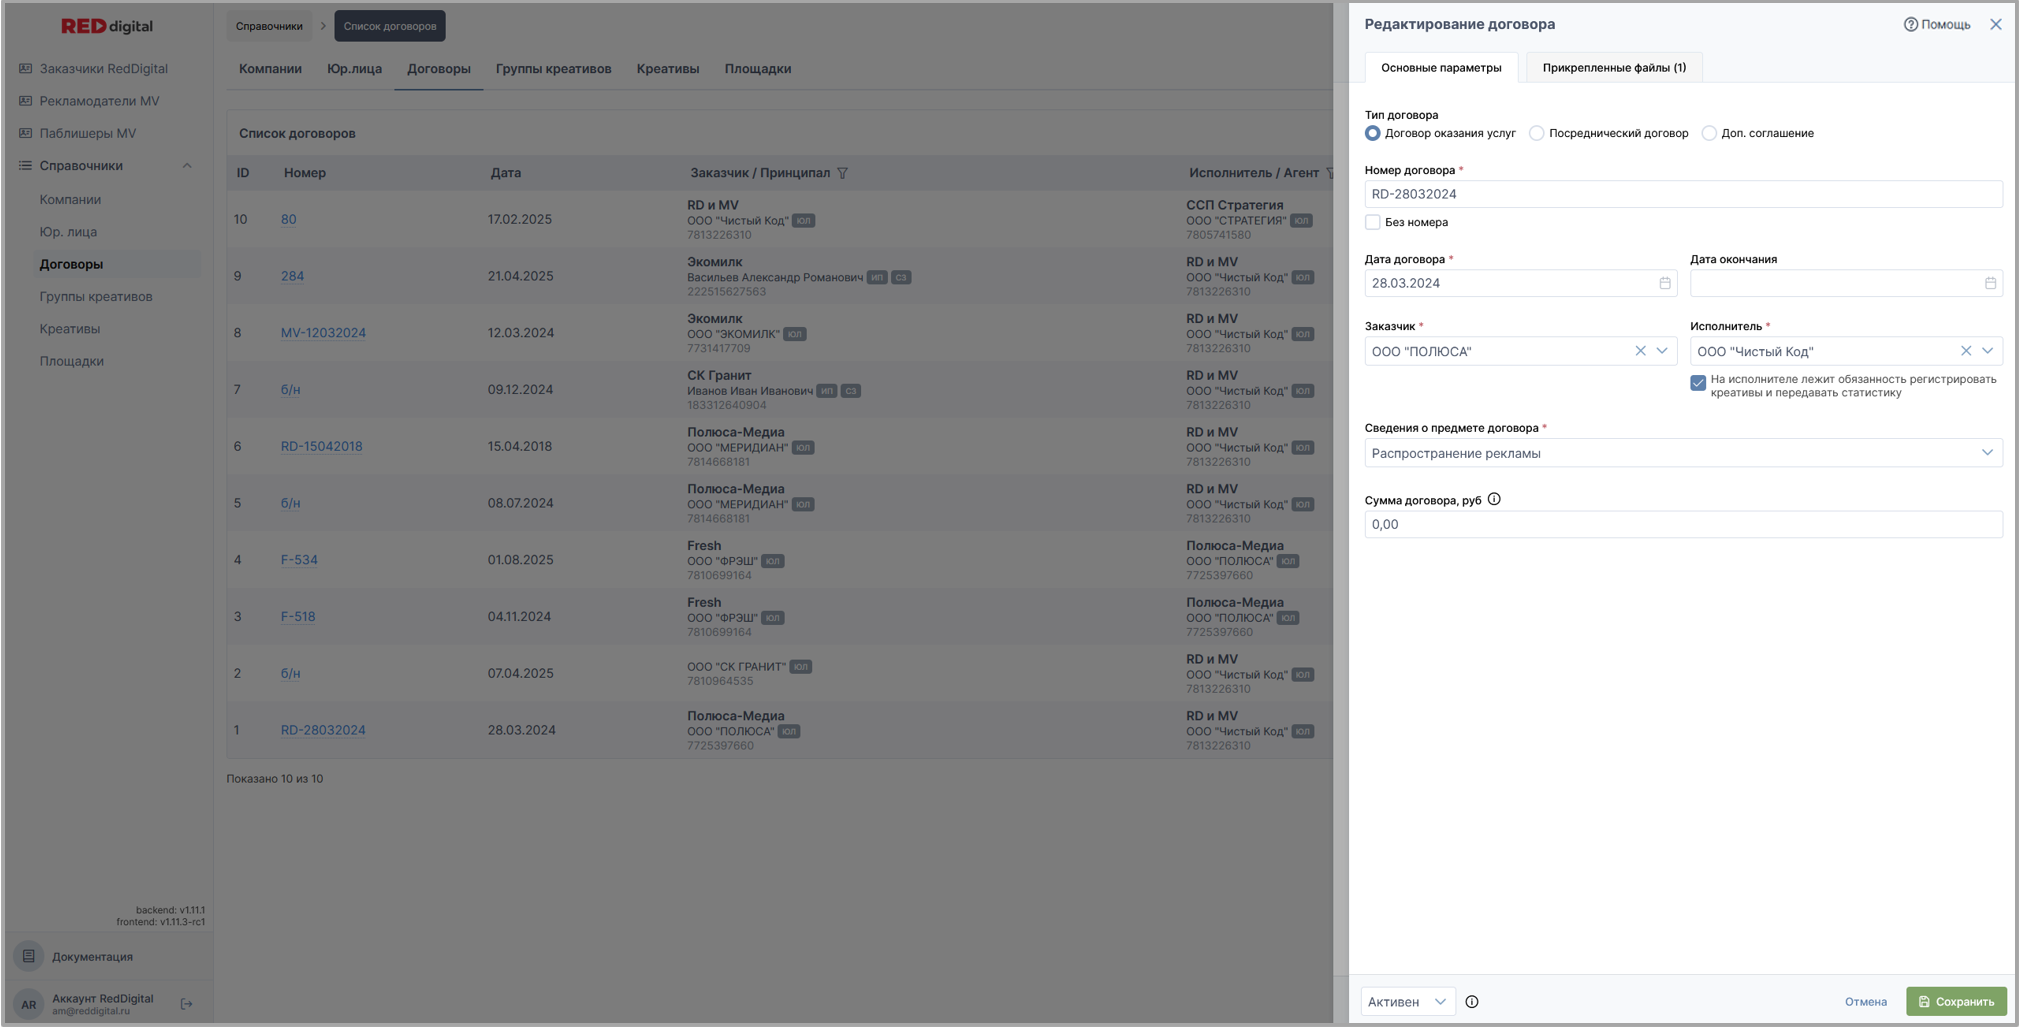Image resolution: width=2020 pixels, height=1027 pixels.
Task: Click the Help question mark icon
Action: pyautogui.click(x=1910, y=25)
